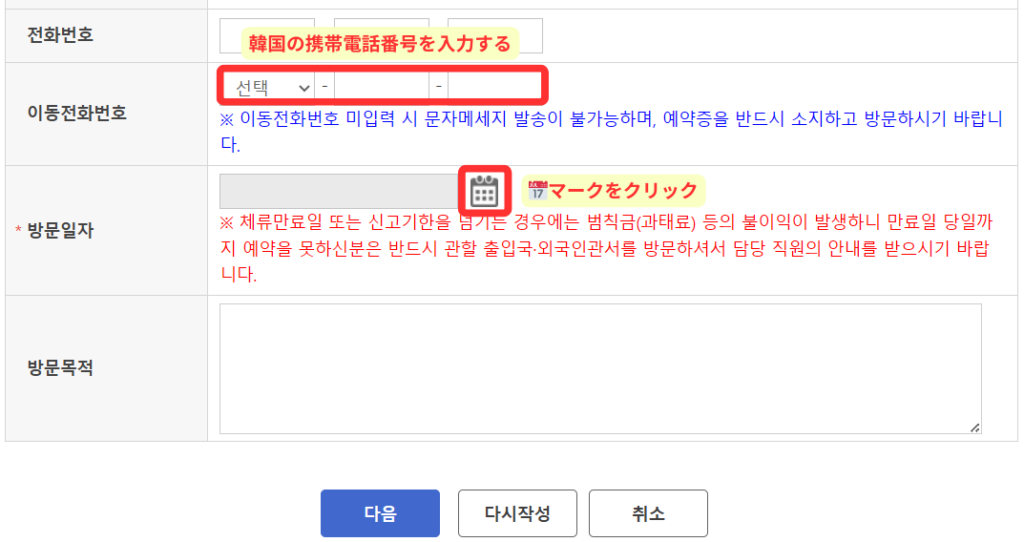Viewport: 1024px width, 542px height.
Task: Click the 방문일자 row label
Action: pyautogui.click(x=60, y=231)
